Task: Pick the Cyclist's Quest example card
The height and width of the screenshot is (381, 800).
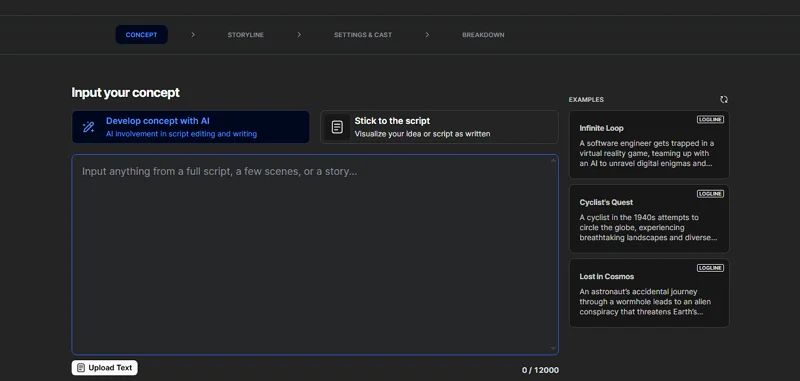Action: (649, 218)
